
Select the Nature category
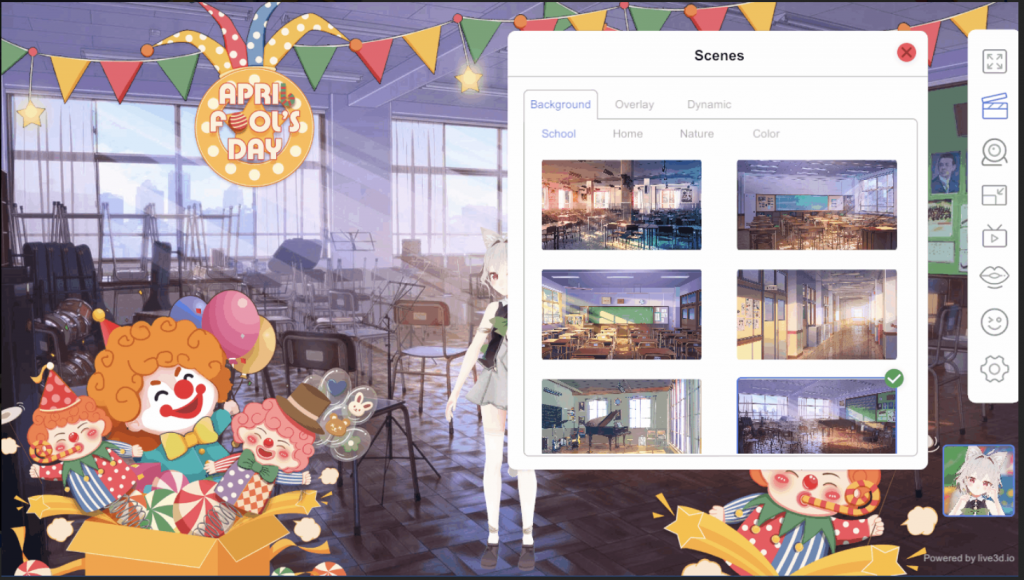[x=696, y=133]
